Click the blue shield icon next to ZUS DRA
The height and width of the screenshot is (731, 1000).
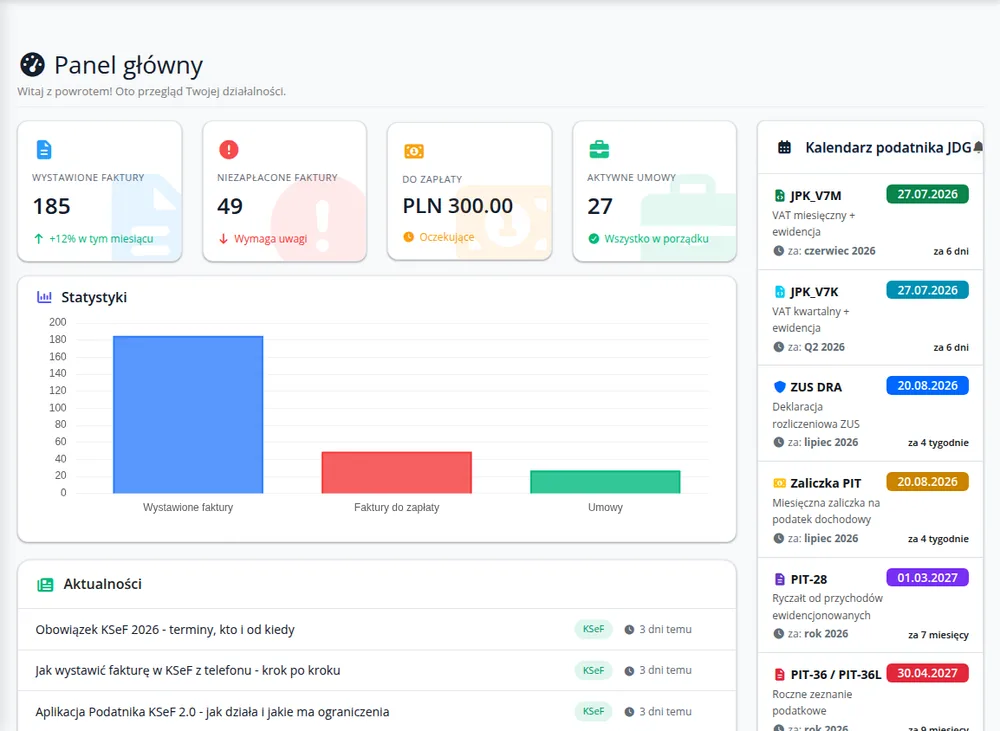(779, 387)
